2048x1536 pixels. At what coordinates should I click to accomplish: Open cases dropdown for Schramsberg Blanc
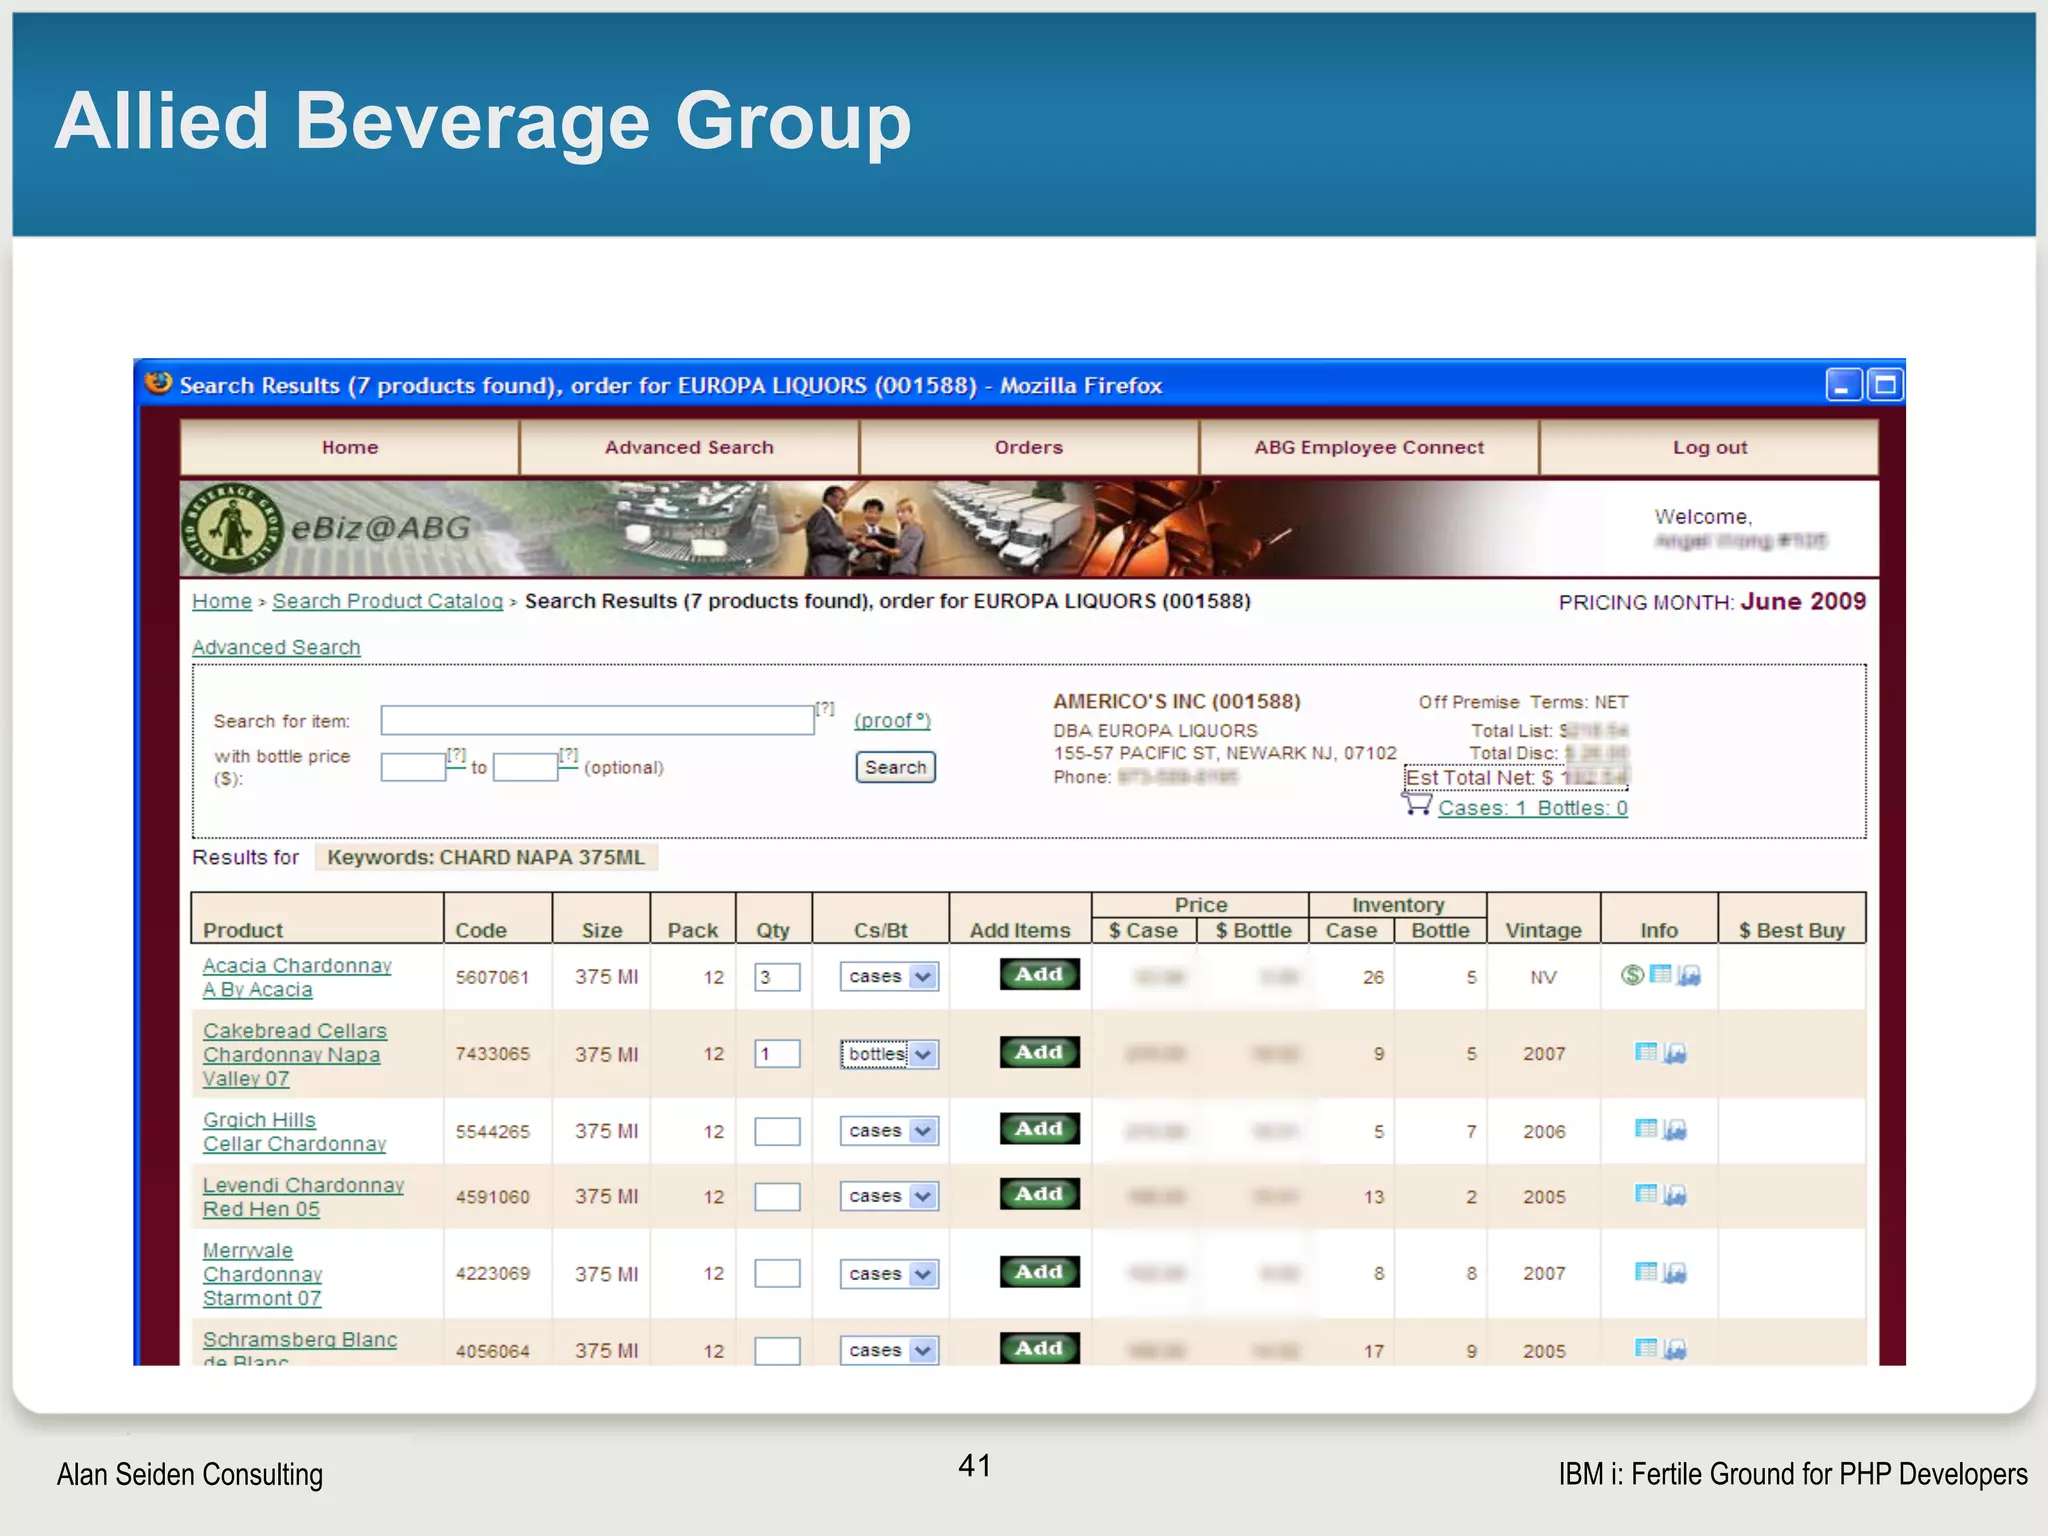[x=889, y=1350]
